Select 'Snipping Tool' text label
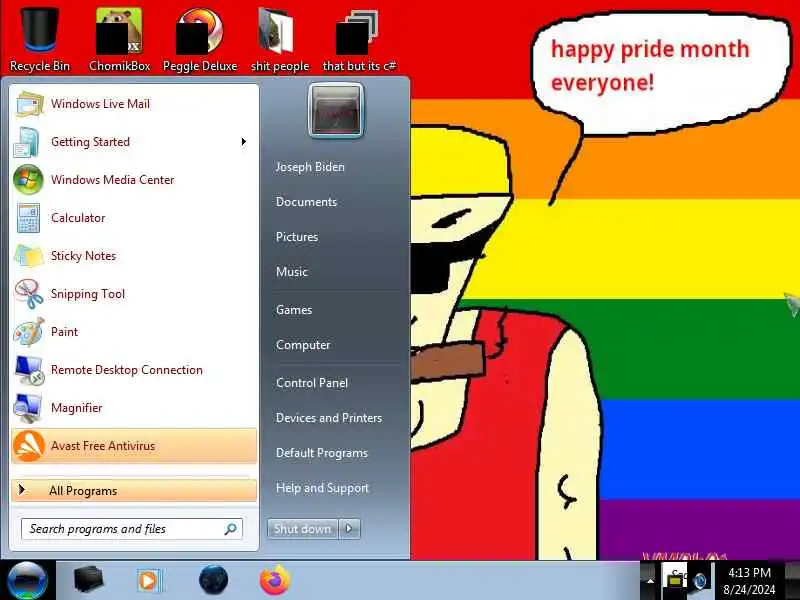Viewport: 800px width, 600px height. pyautogui.click(x=88, y=294)
